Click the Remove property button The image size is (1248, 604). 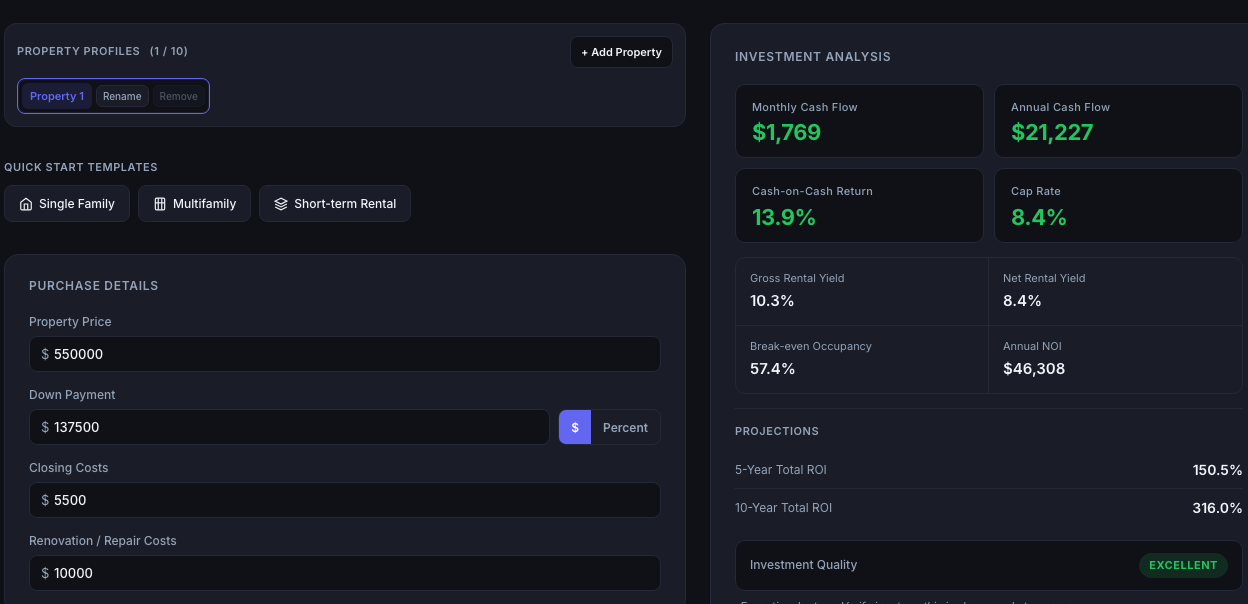click(178, 96)
